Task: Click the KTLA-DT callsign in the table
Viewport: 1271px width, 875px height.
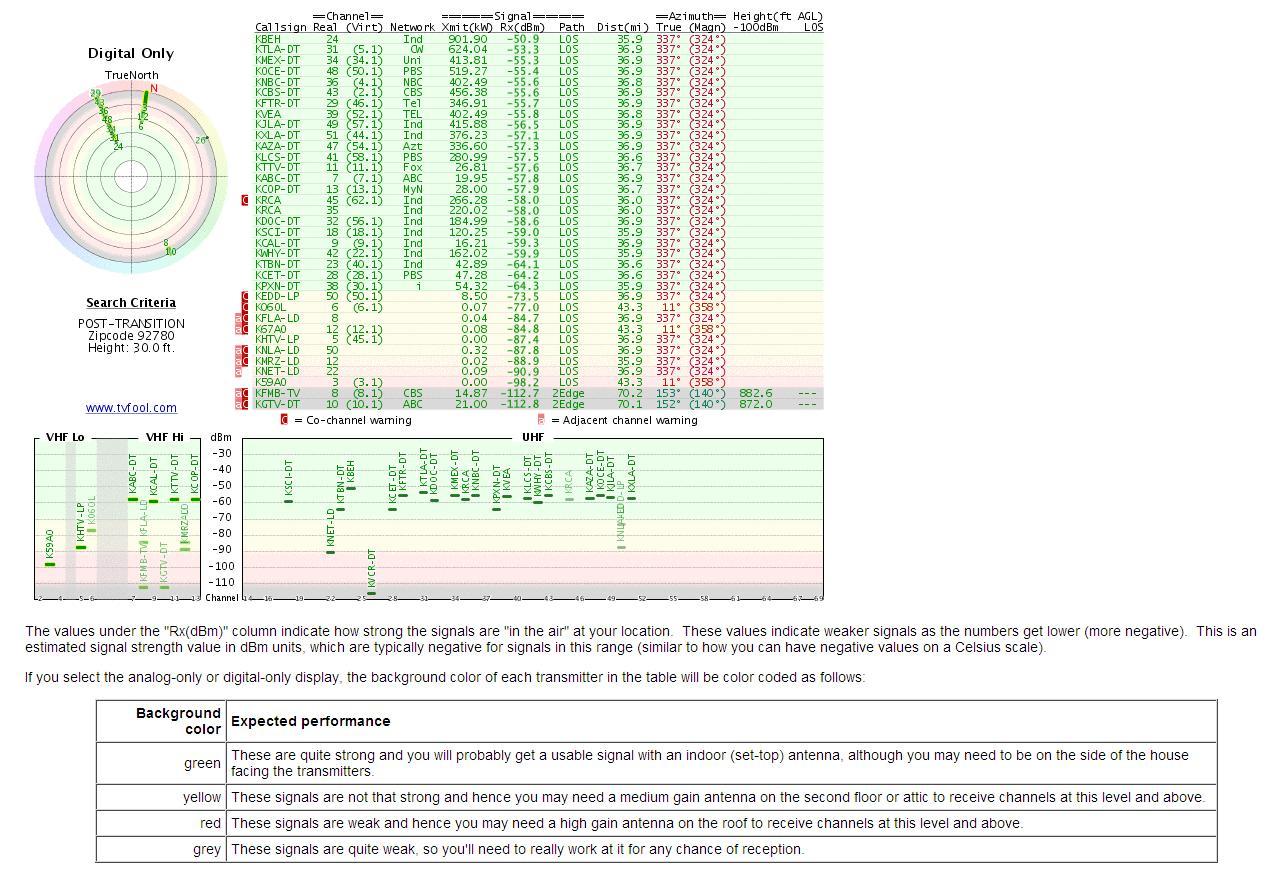Action: coord(278,49)
